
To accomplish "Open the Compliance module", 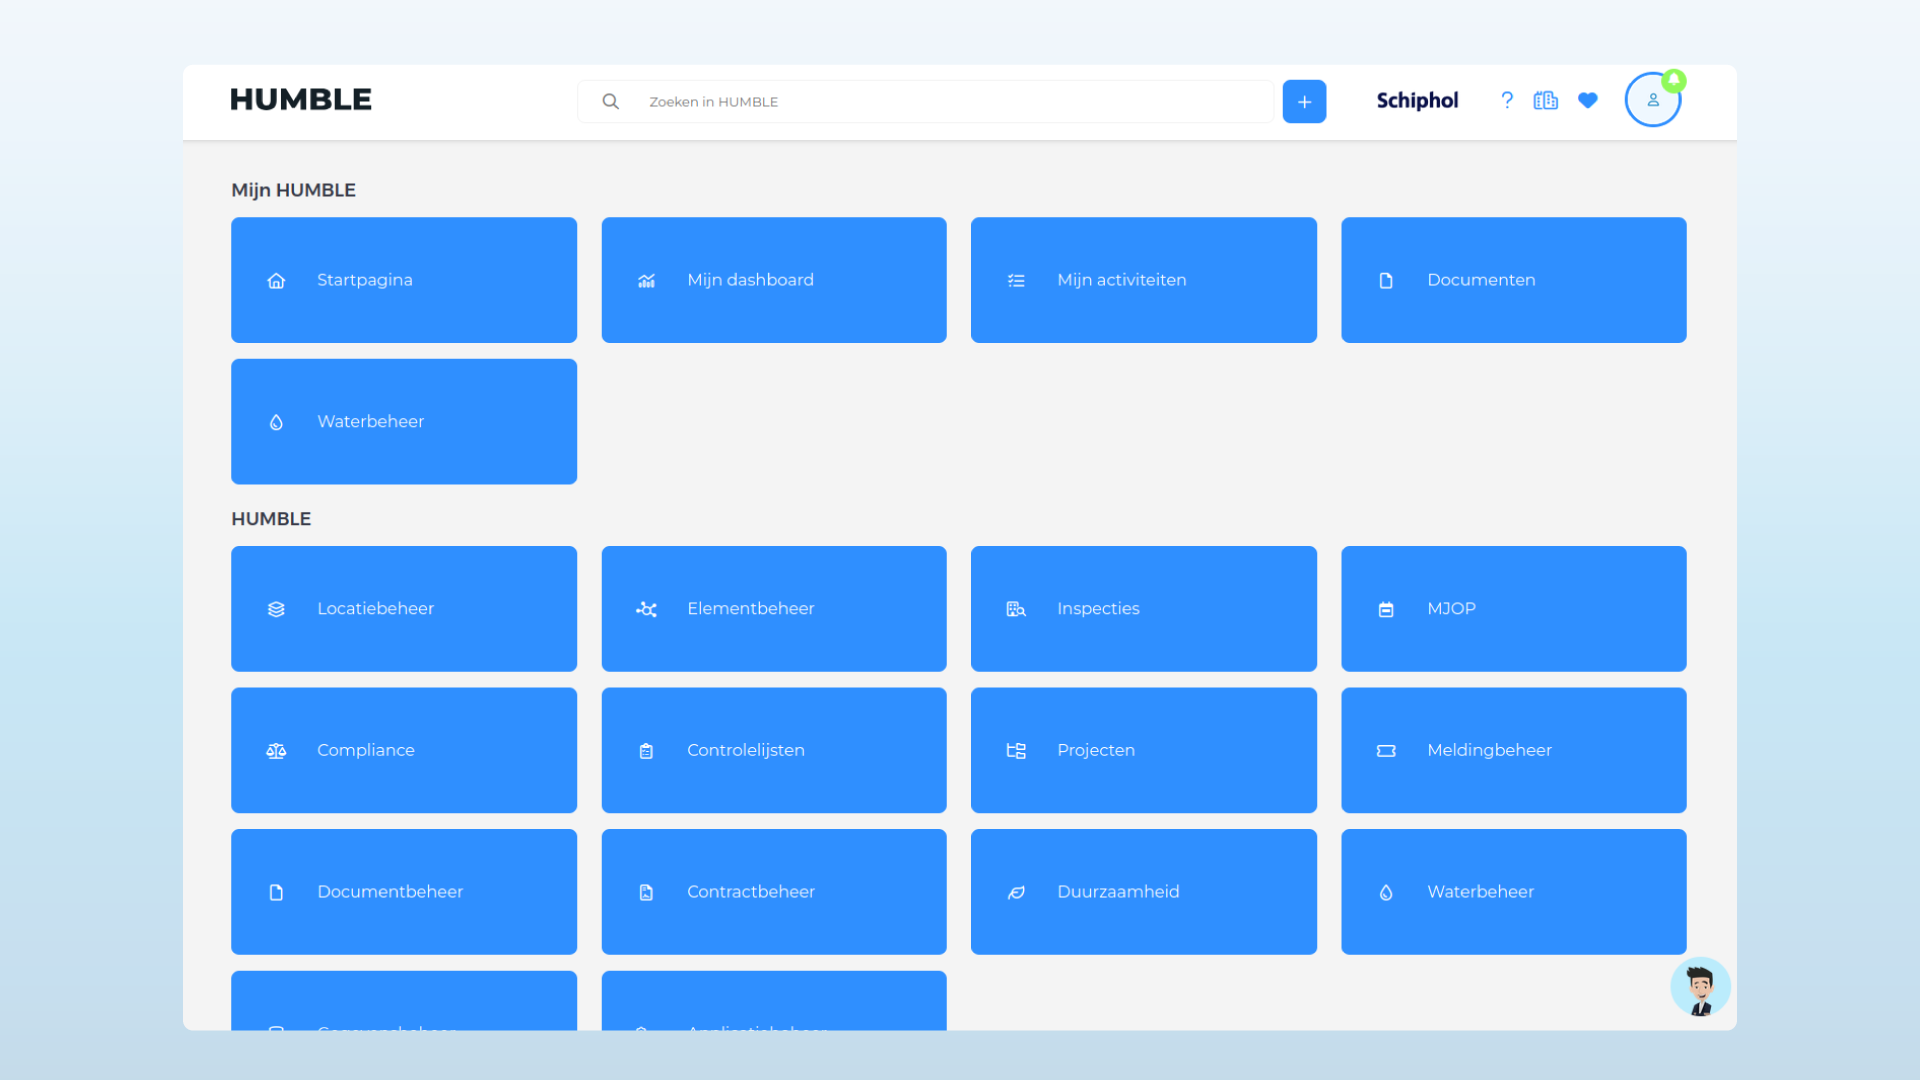I will click(x=403, y=750).
